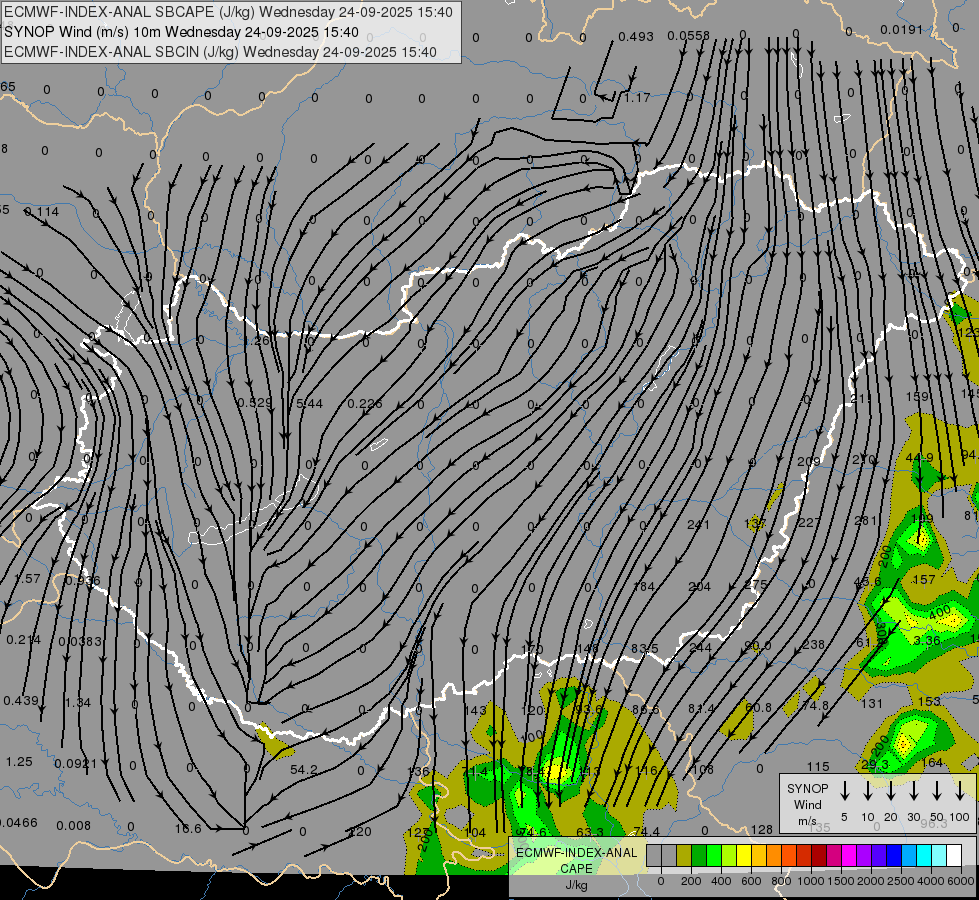Screen dimensions: 979x900
Task: Click the map value 3.36
Action: coord(927,641)
